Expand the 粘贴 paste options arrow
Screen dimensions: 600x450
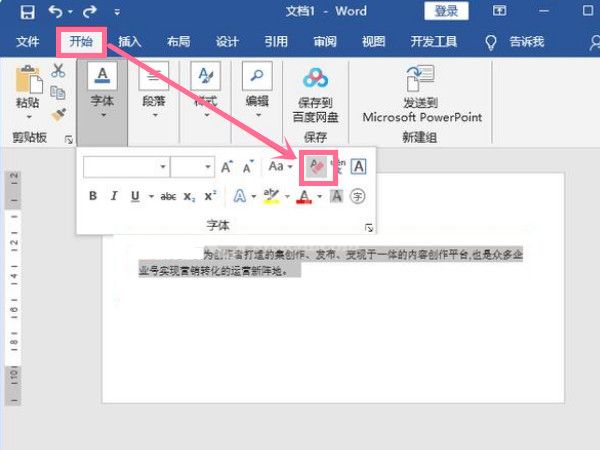[28, 116]
